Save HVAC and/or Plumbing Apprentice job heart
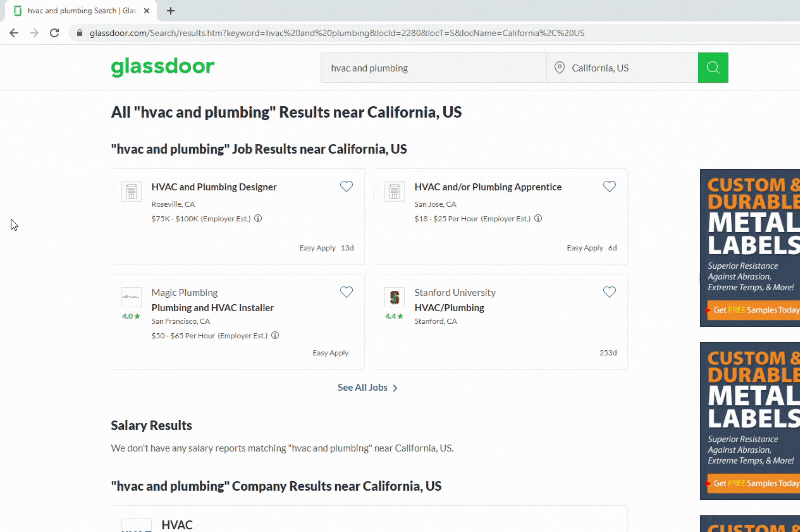Image resolution: width=800 pixels, height=532 pixels. (x=609, y=187)
